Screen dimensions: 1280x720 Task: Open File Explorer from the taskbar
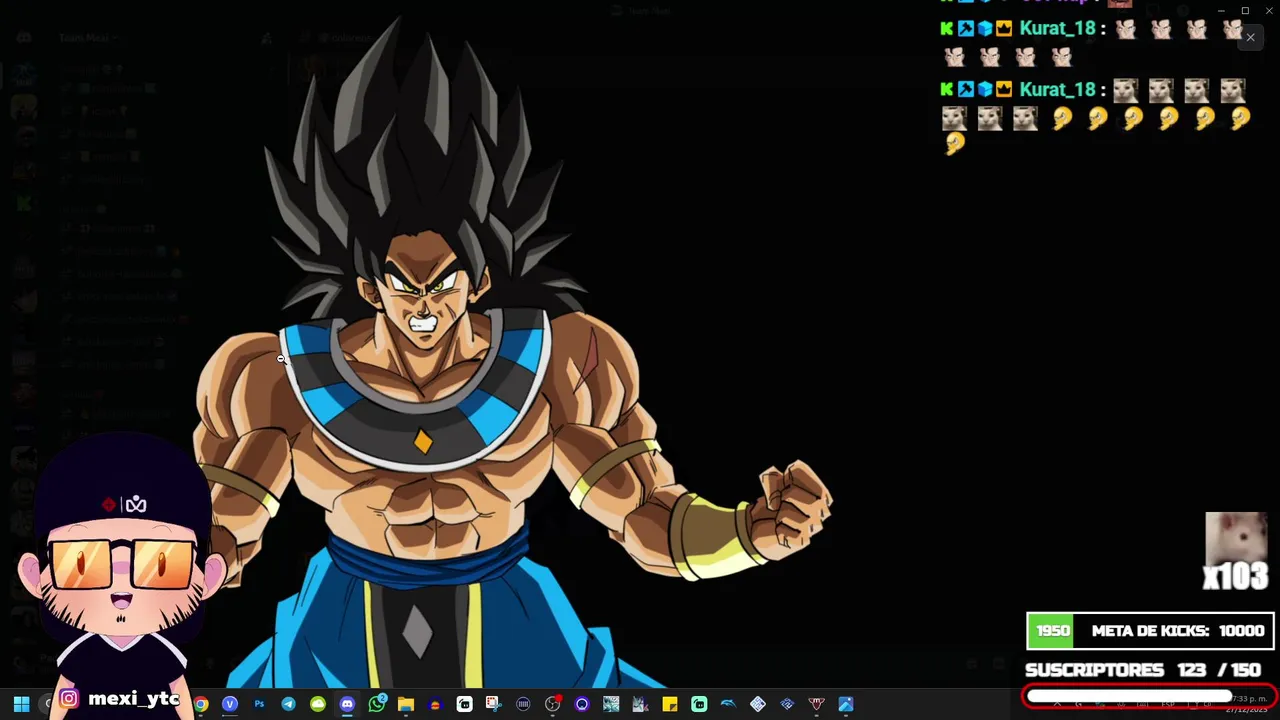tap(406, 704)
